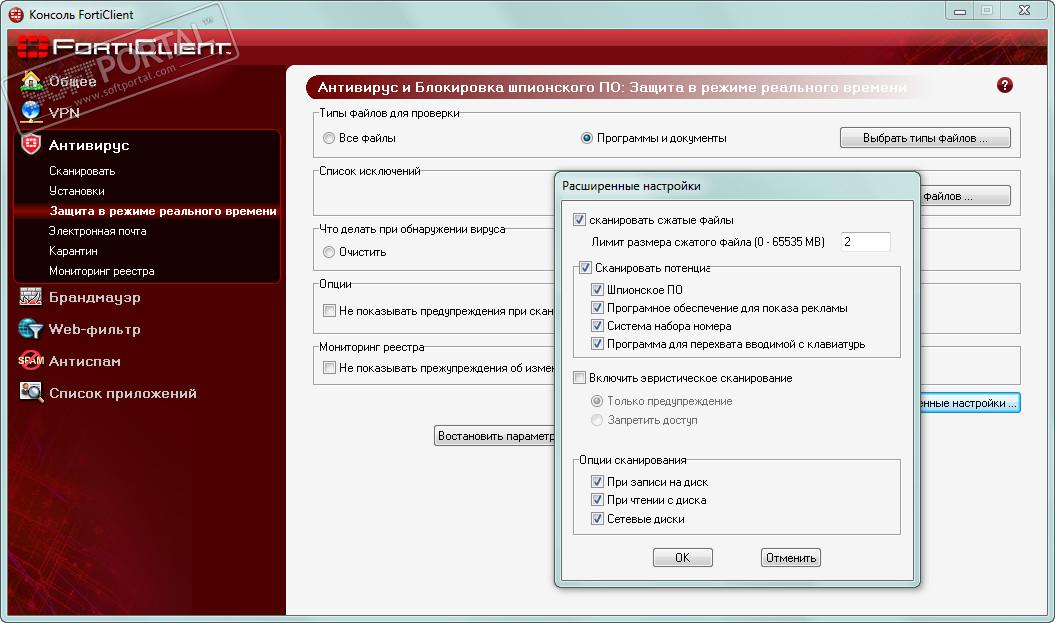1055x623 pixels.
Task: Click Востановить параметры button
Action: [x=495, y=436]
